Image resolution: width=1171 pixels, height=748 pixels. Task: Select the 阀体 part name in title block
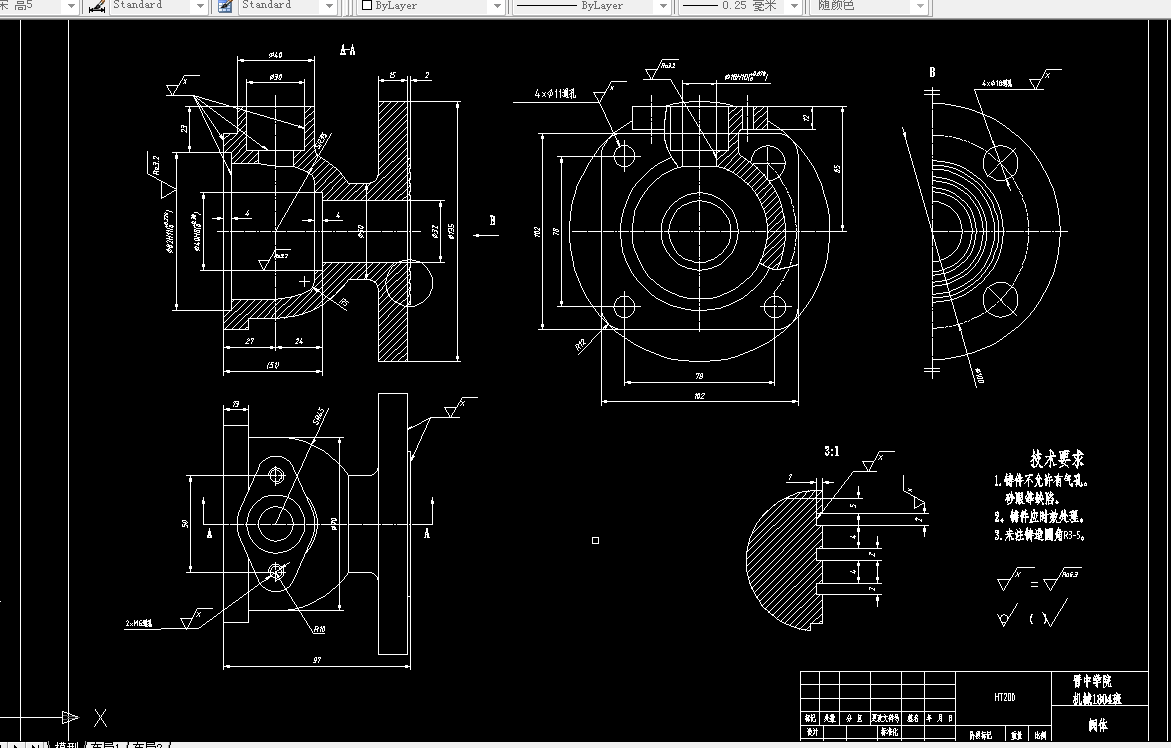pos(1098,725)
